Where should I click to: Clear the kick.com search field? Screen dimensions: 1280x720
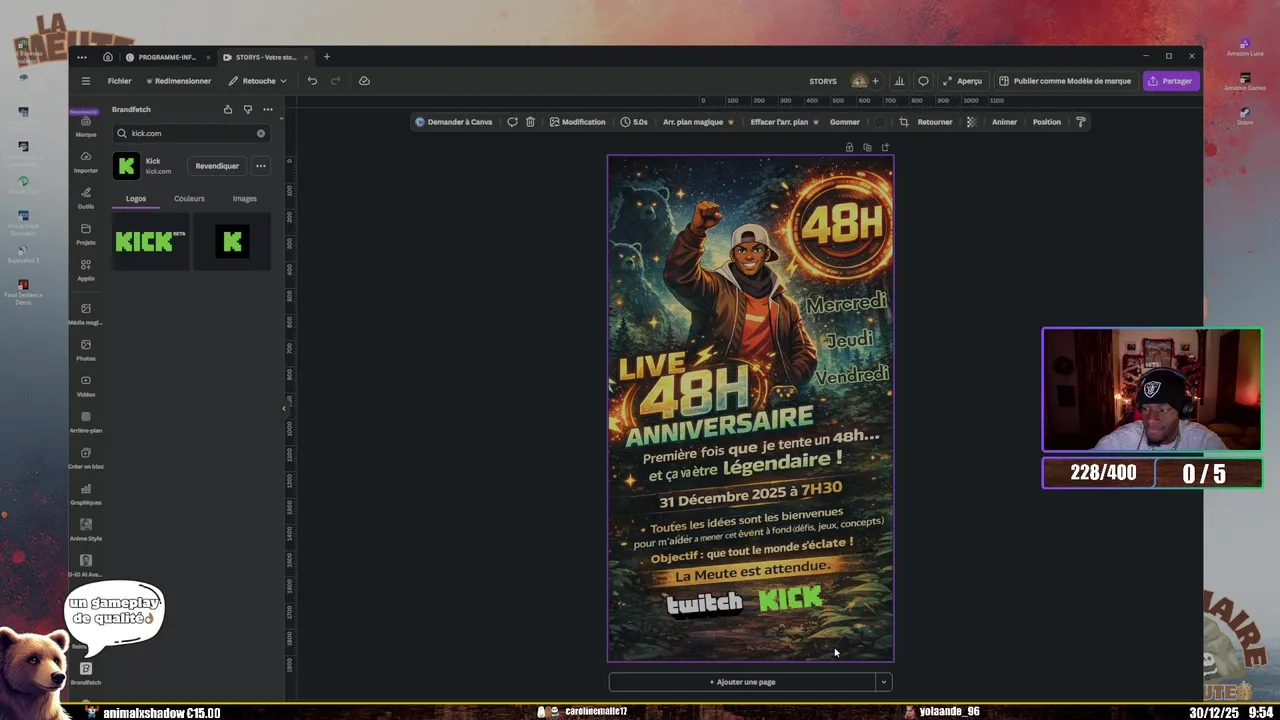tap(261, 133)
